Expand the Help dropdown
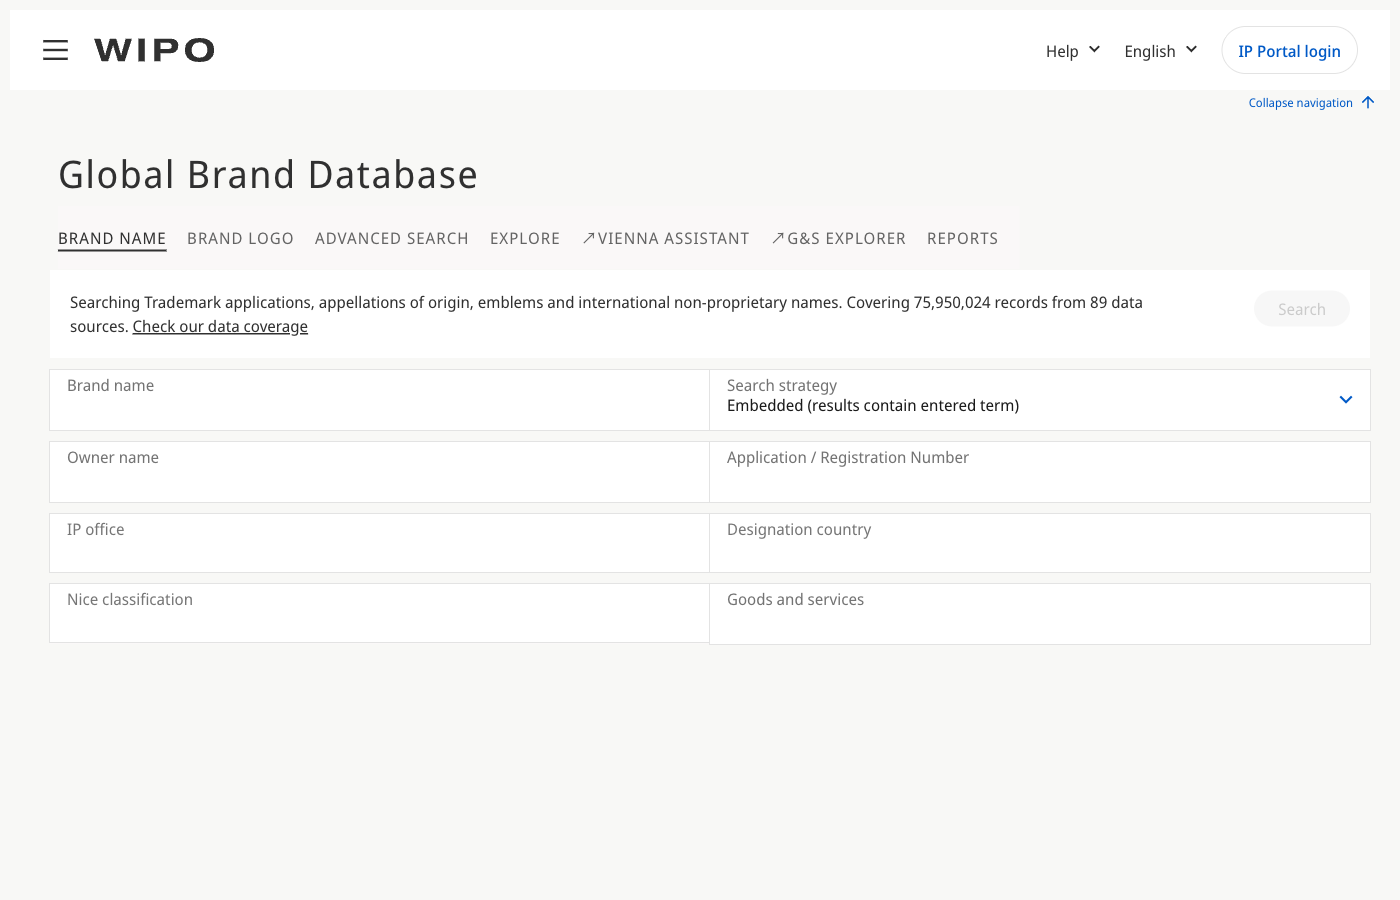 [1073, 51]
